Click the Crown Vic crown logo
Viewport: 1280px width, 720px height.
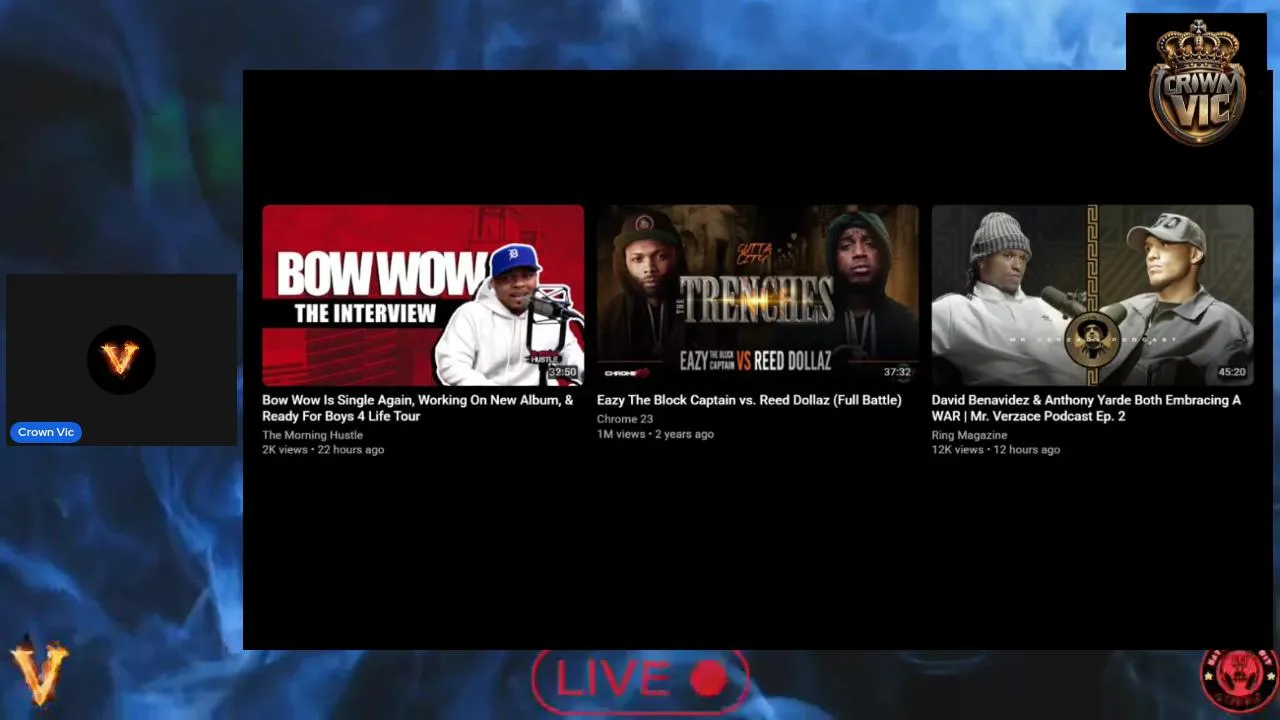pyautogui.click(x=1197, y=82)
